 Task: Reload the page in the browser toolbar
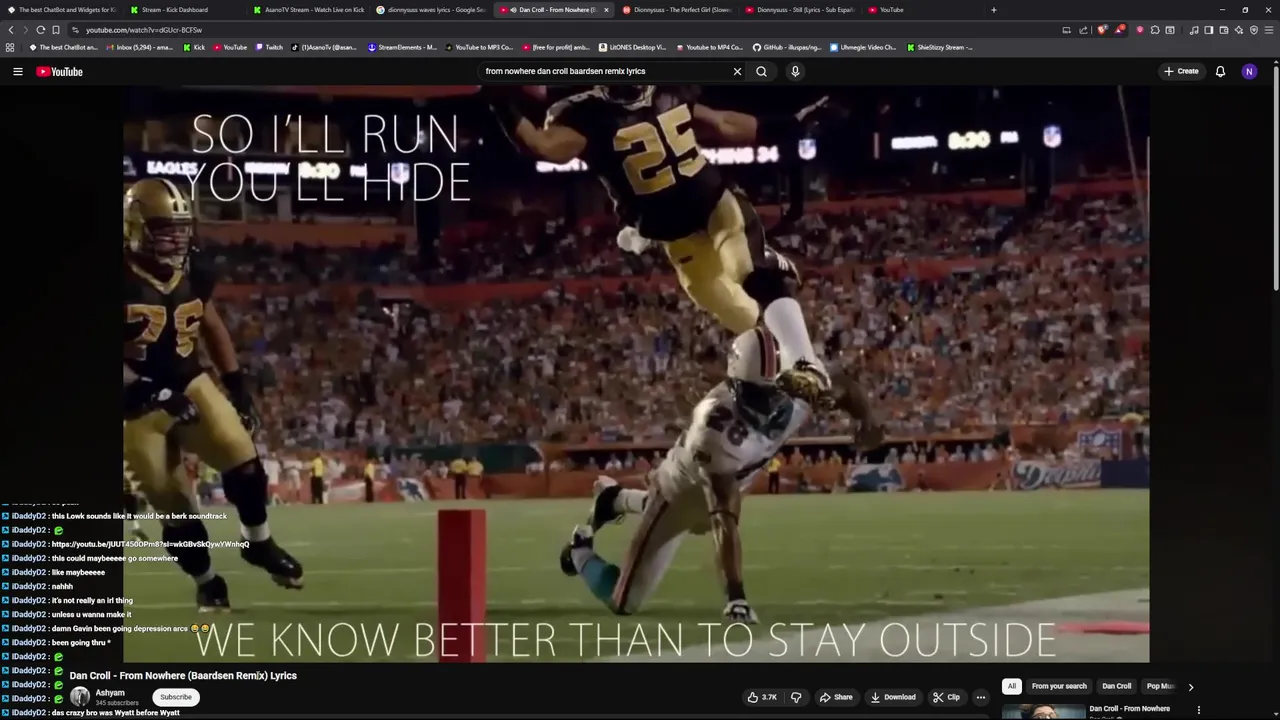(x=40, y=30)
